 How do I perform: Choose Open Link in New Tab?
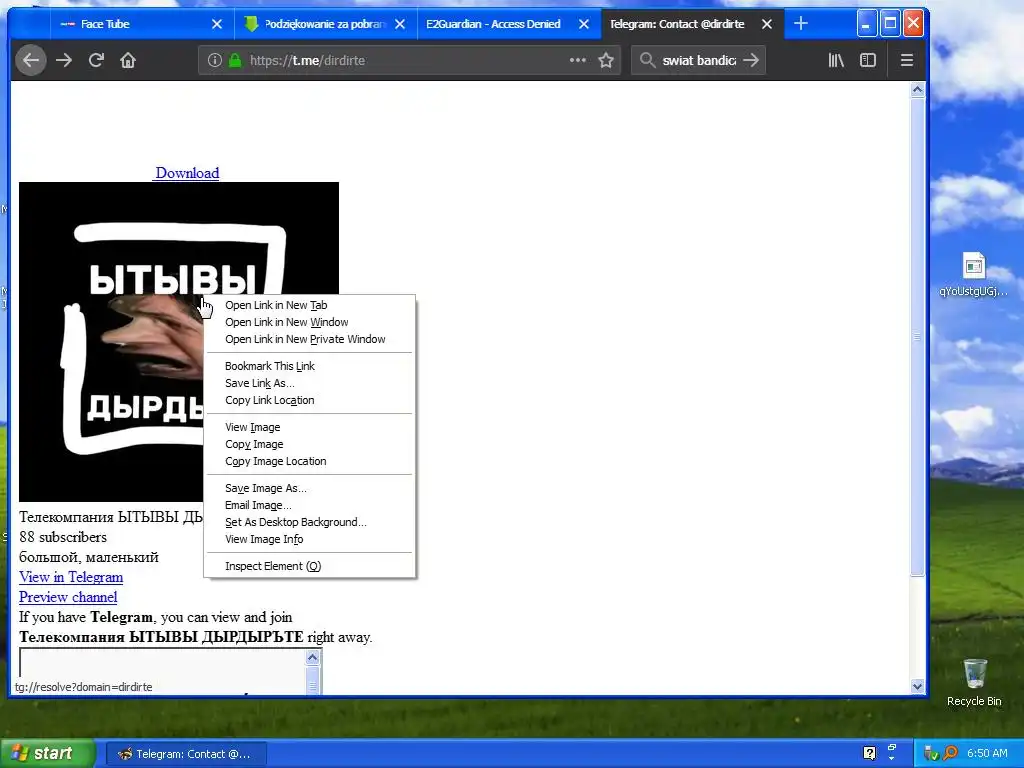(310, 305)
